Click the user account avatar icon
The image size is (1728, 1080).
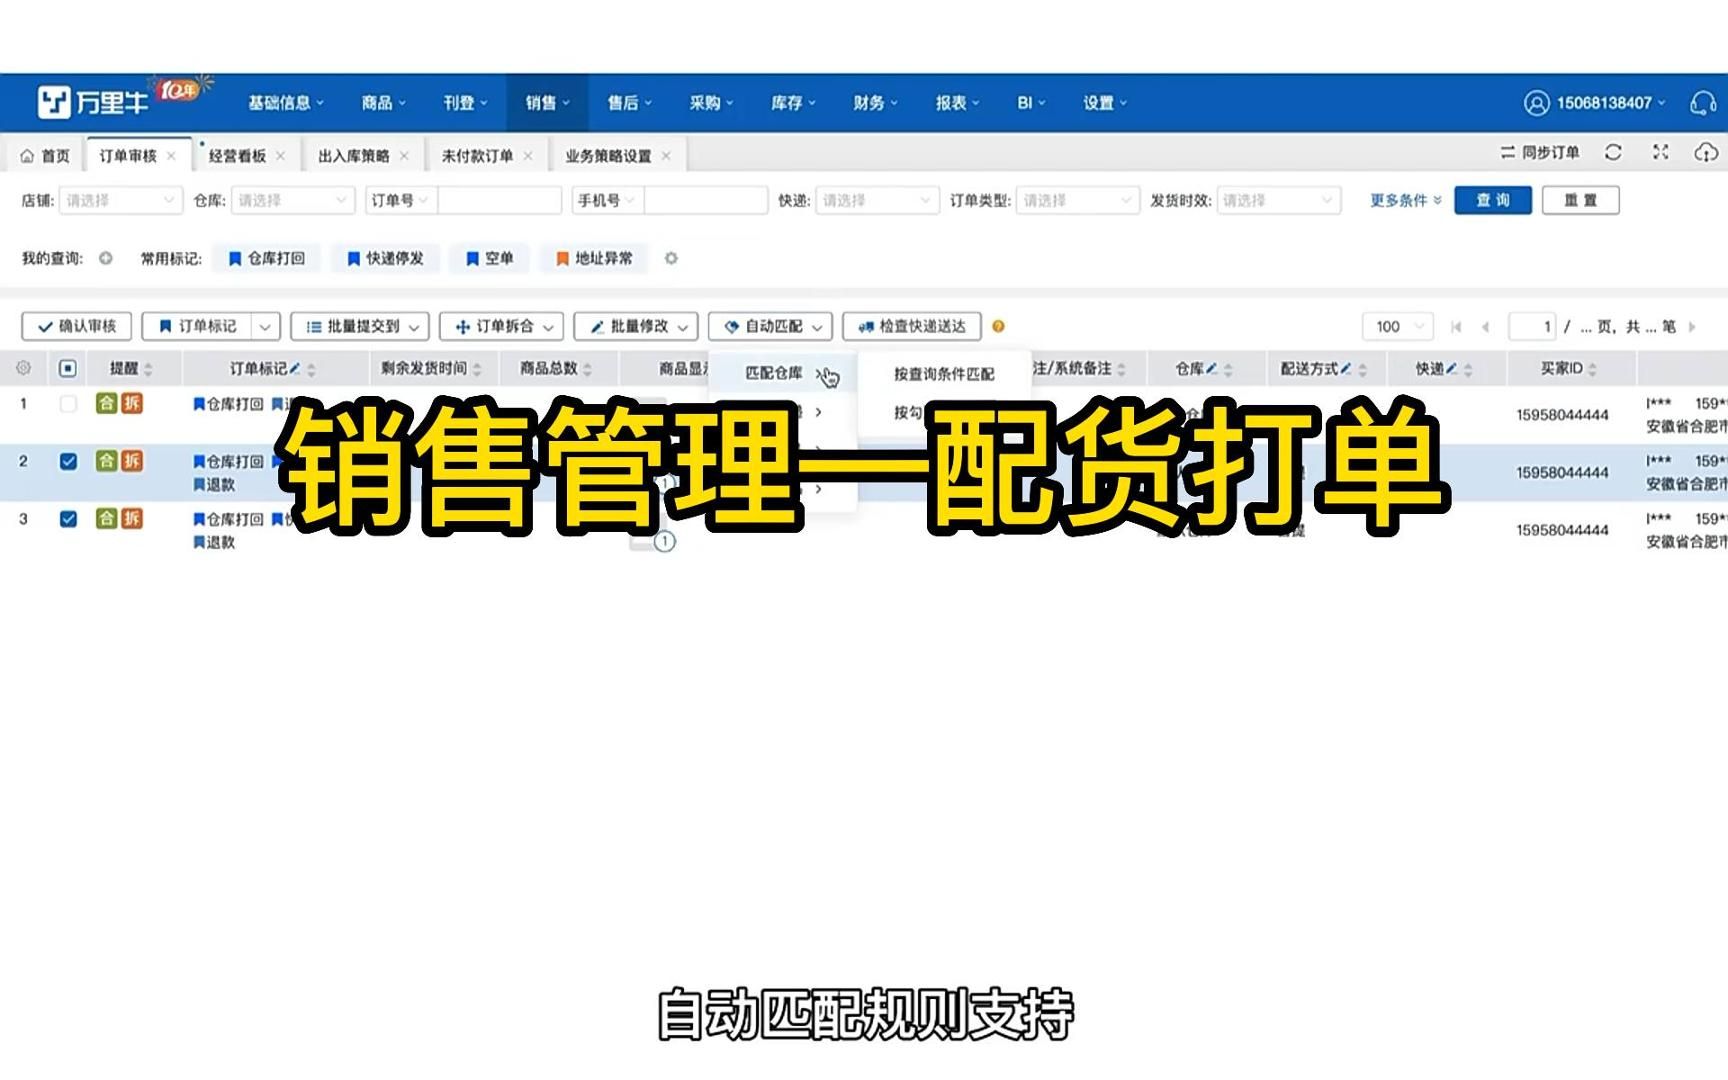click(x=1536, y=102)
